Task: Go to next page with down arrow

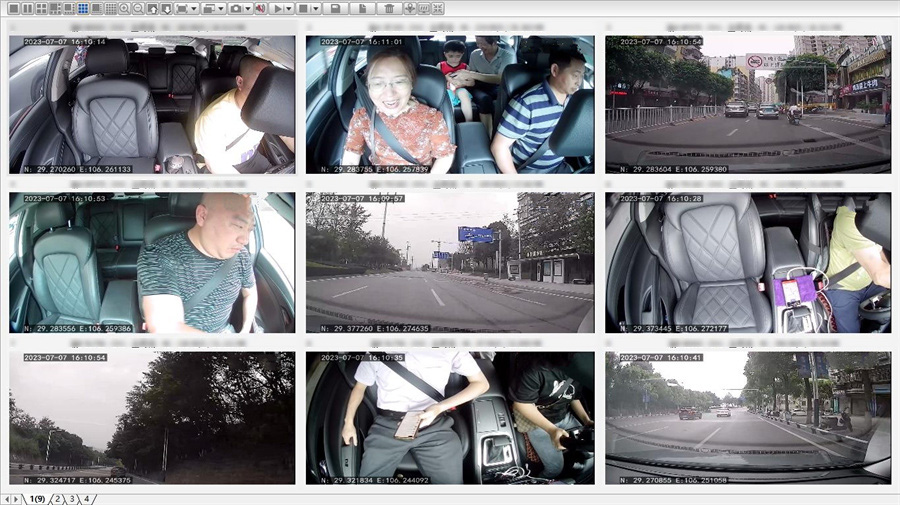Action: (x=166, y=8)
